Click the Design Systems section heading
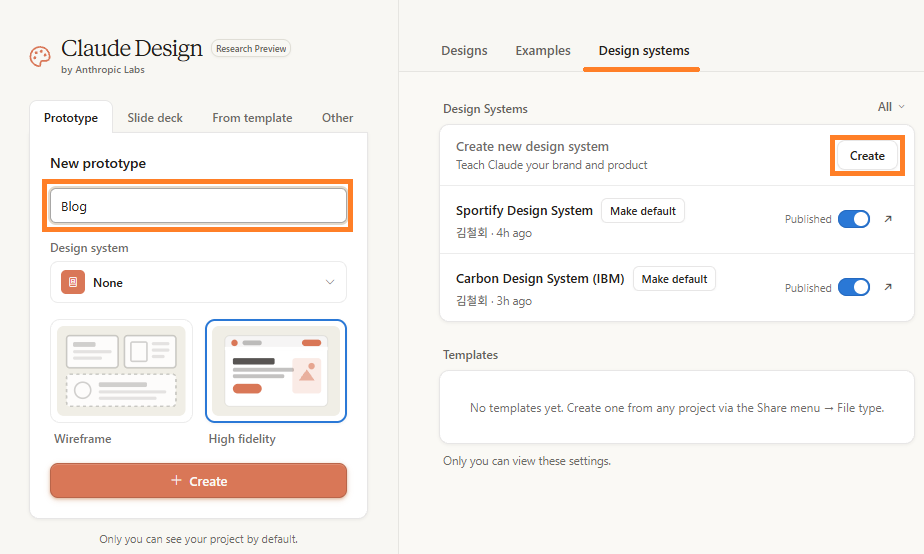This screenshot has height=554, width=924. (485, 109)
